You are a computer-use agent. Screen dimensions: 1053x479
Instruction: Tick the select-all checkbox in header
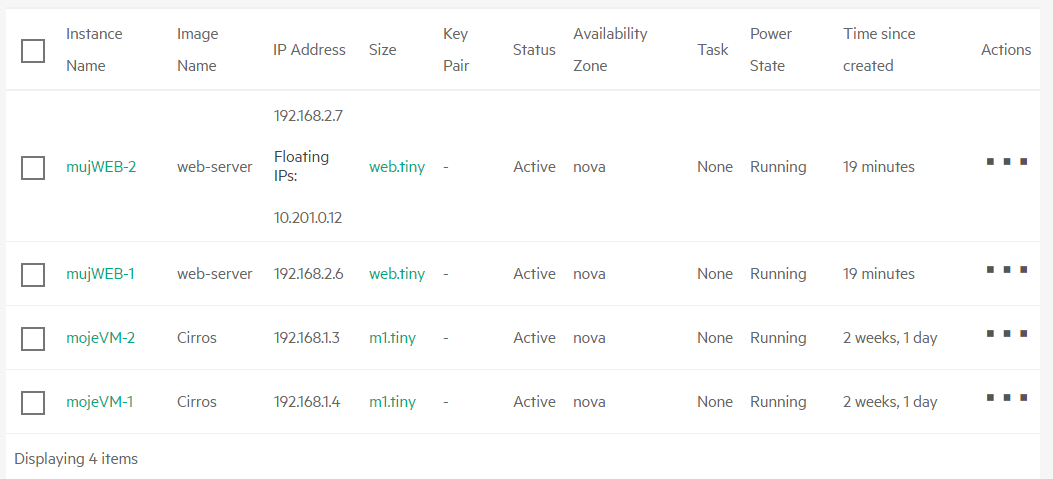(x=33, y=50)
